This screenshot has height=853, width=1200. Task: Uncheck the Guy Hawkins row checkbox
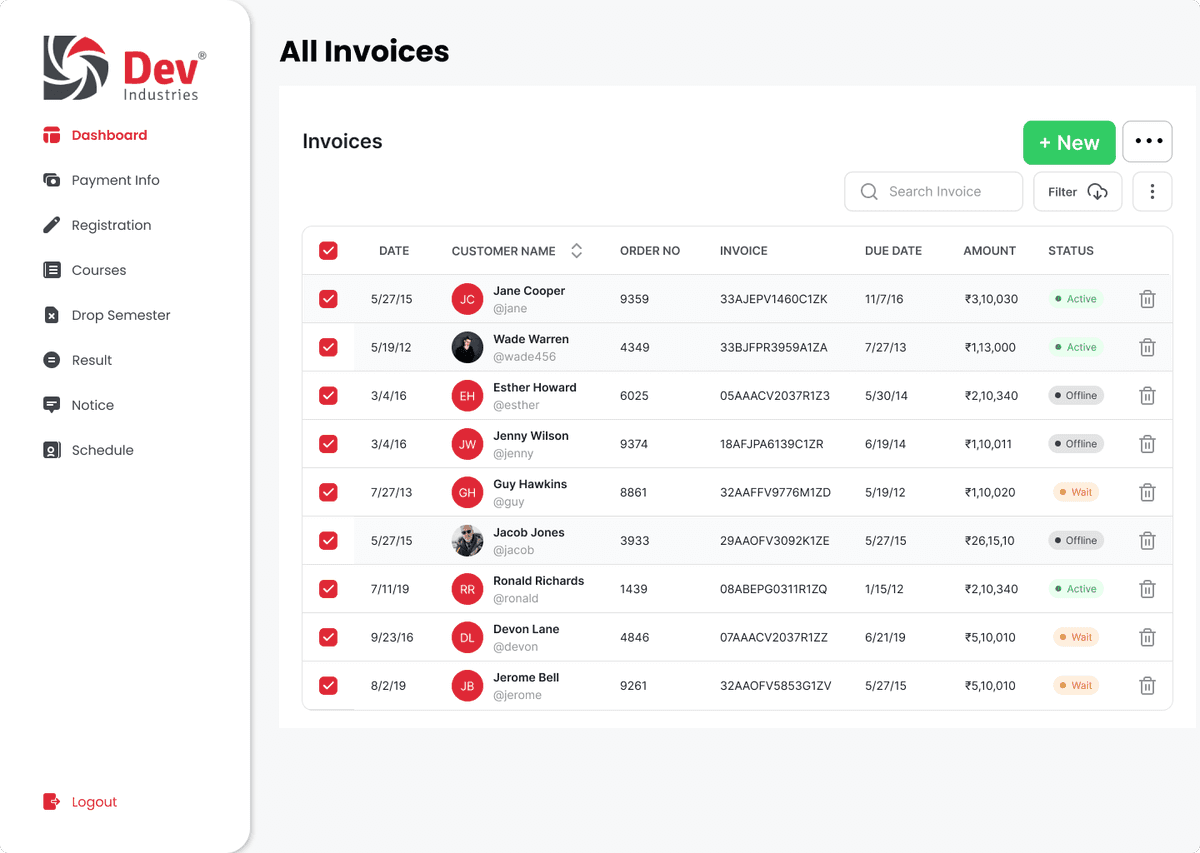328,492
